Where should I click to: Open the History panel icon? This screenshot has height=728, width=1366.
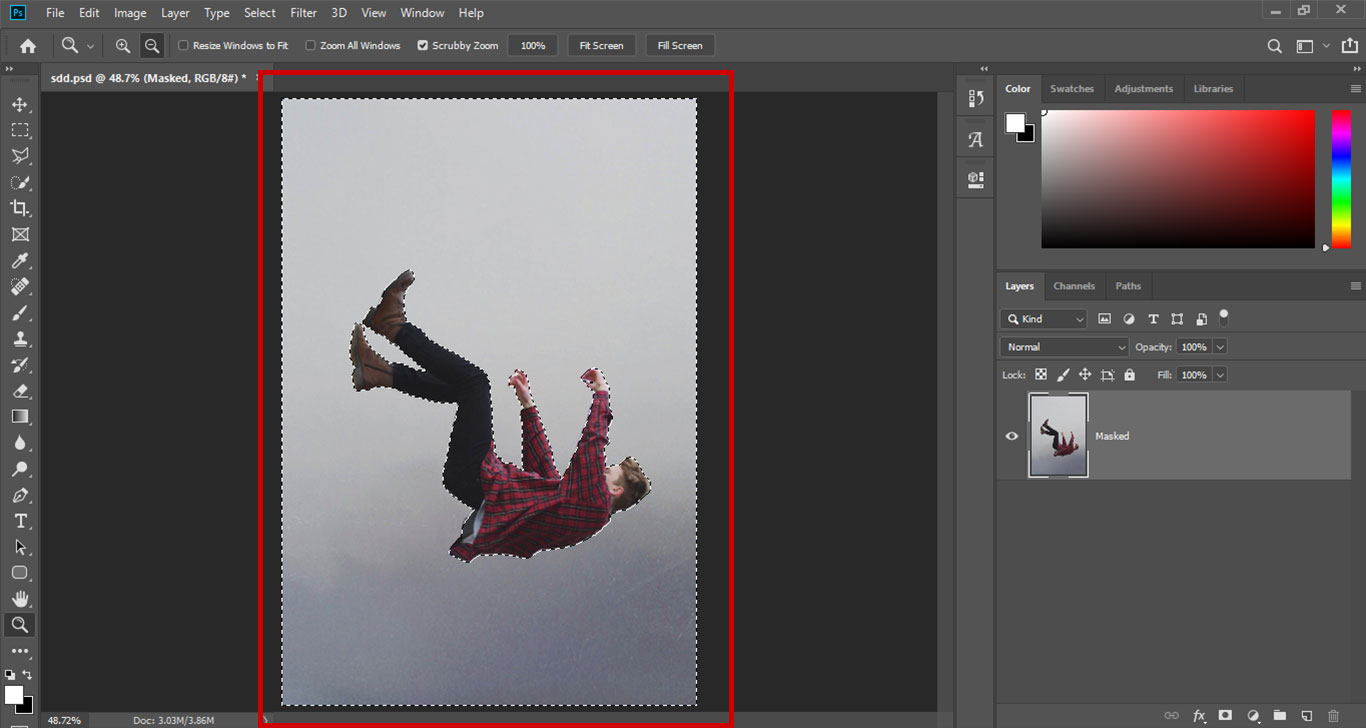[x=976, y=98]
